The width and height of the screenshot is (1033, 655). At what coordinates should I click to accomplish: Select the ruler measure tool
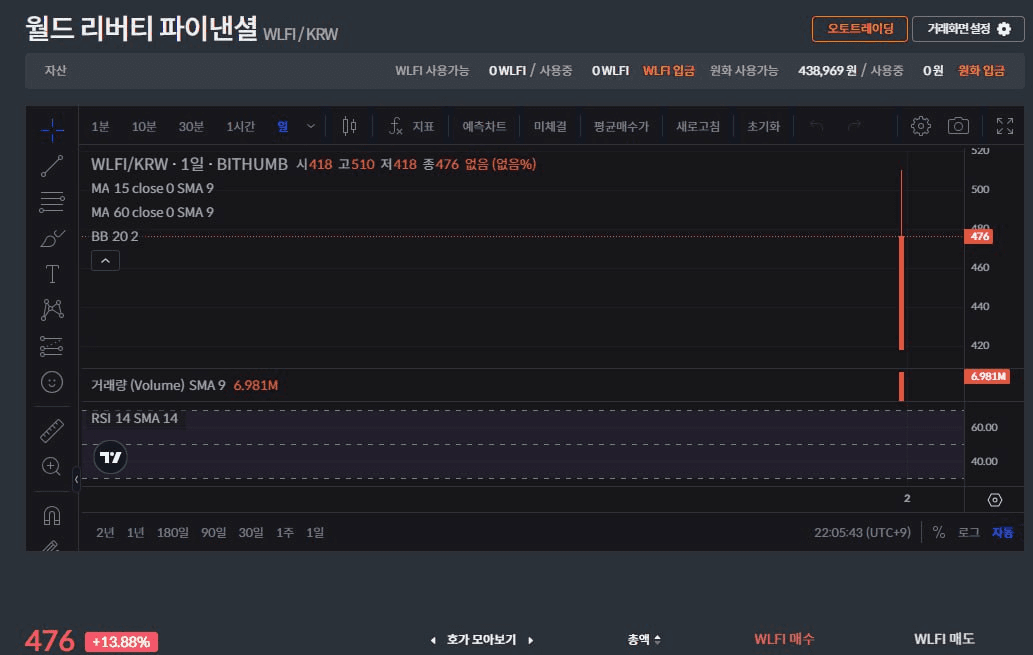pos(52,430)
